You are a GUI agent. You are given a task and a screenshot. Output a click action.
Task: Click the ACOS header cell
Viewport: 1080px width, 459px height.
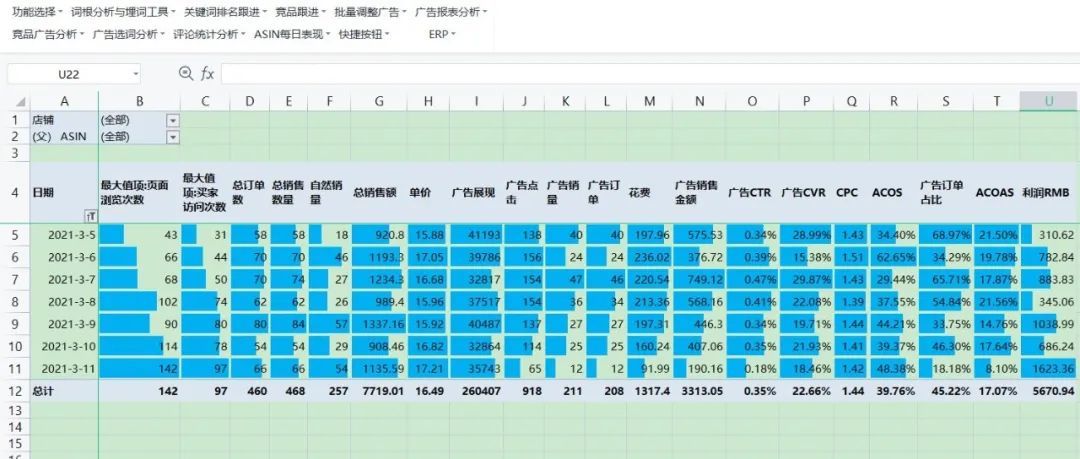(x=893, y=193)
